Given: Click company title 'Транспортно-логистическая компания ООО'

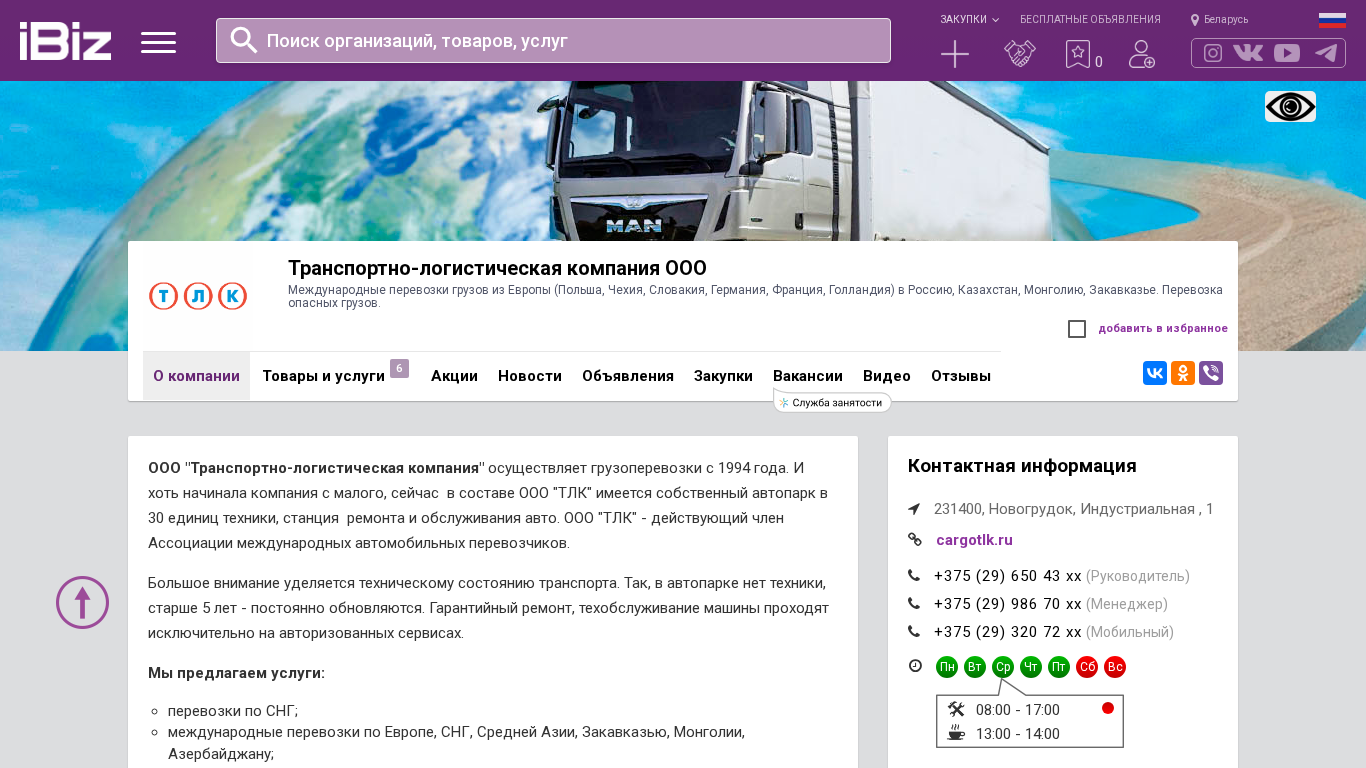Looking at the screenshot, I should tap(497, 268).
